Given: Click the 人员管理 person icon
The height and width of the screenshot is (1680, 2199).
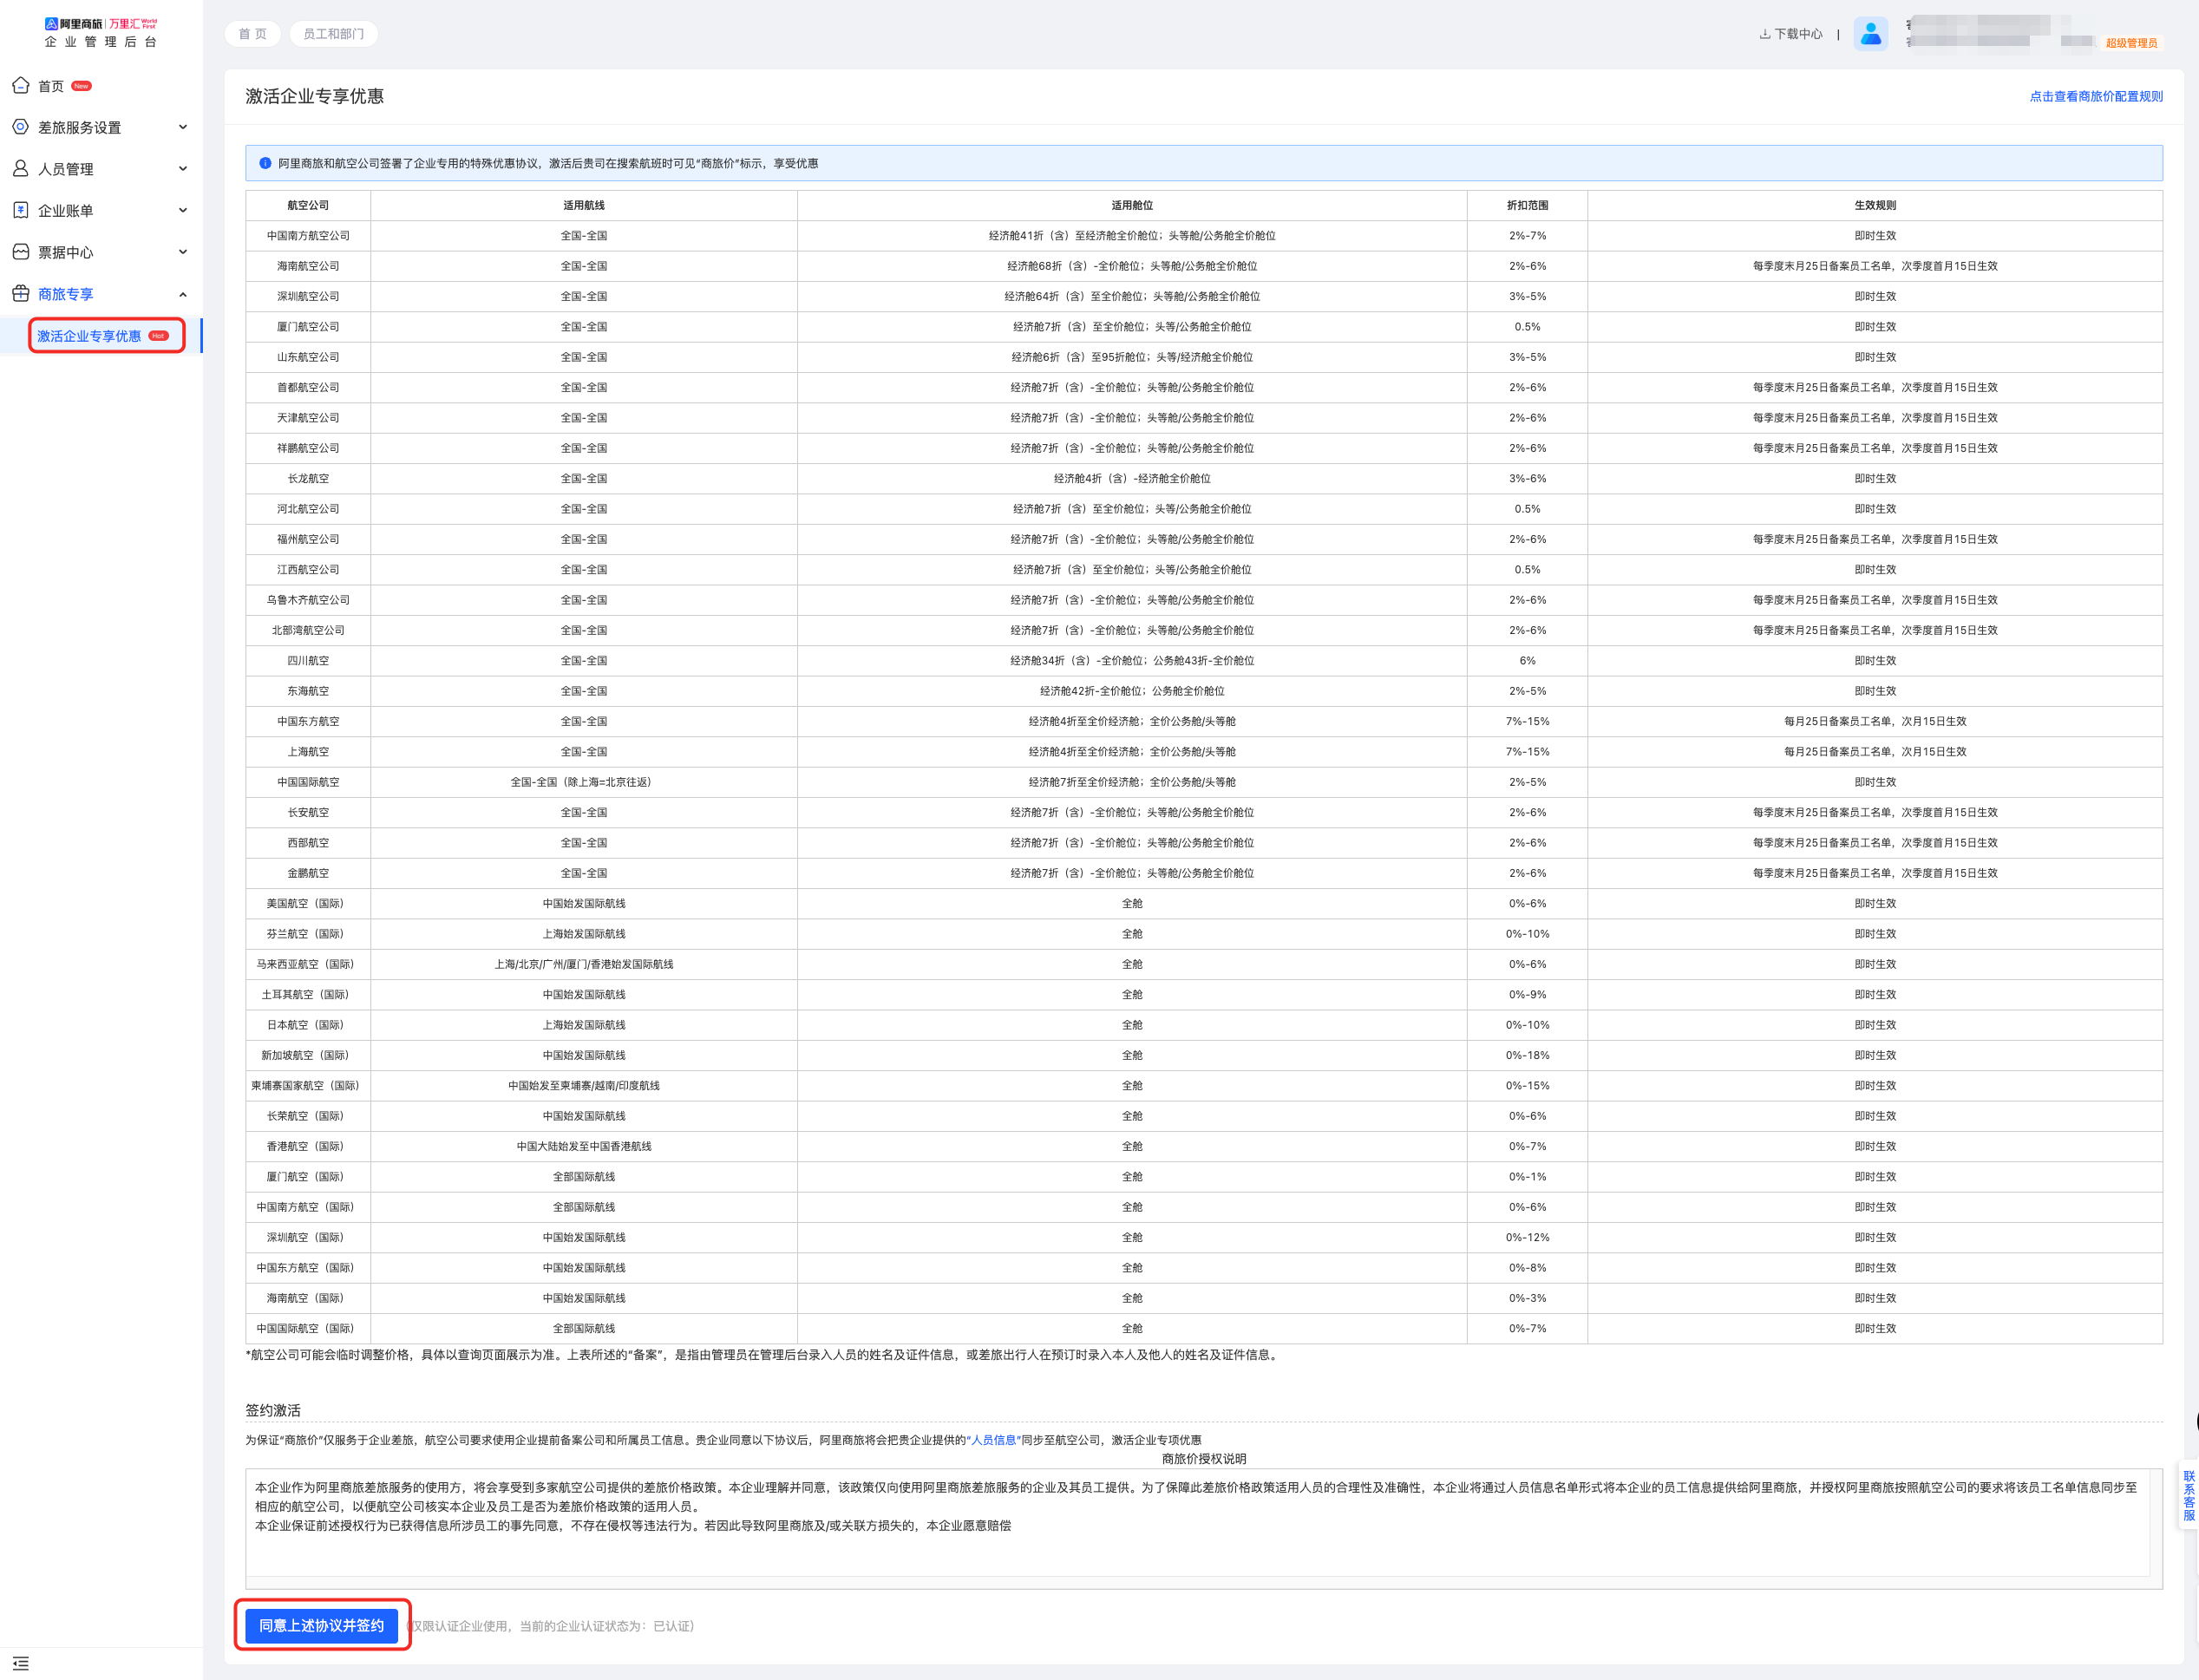Looking at the screenshot, I should click(20, 169).
